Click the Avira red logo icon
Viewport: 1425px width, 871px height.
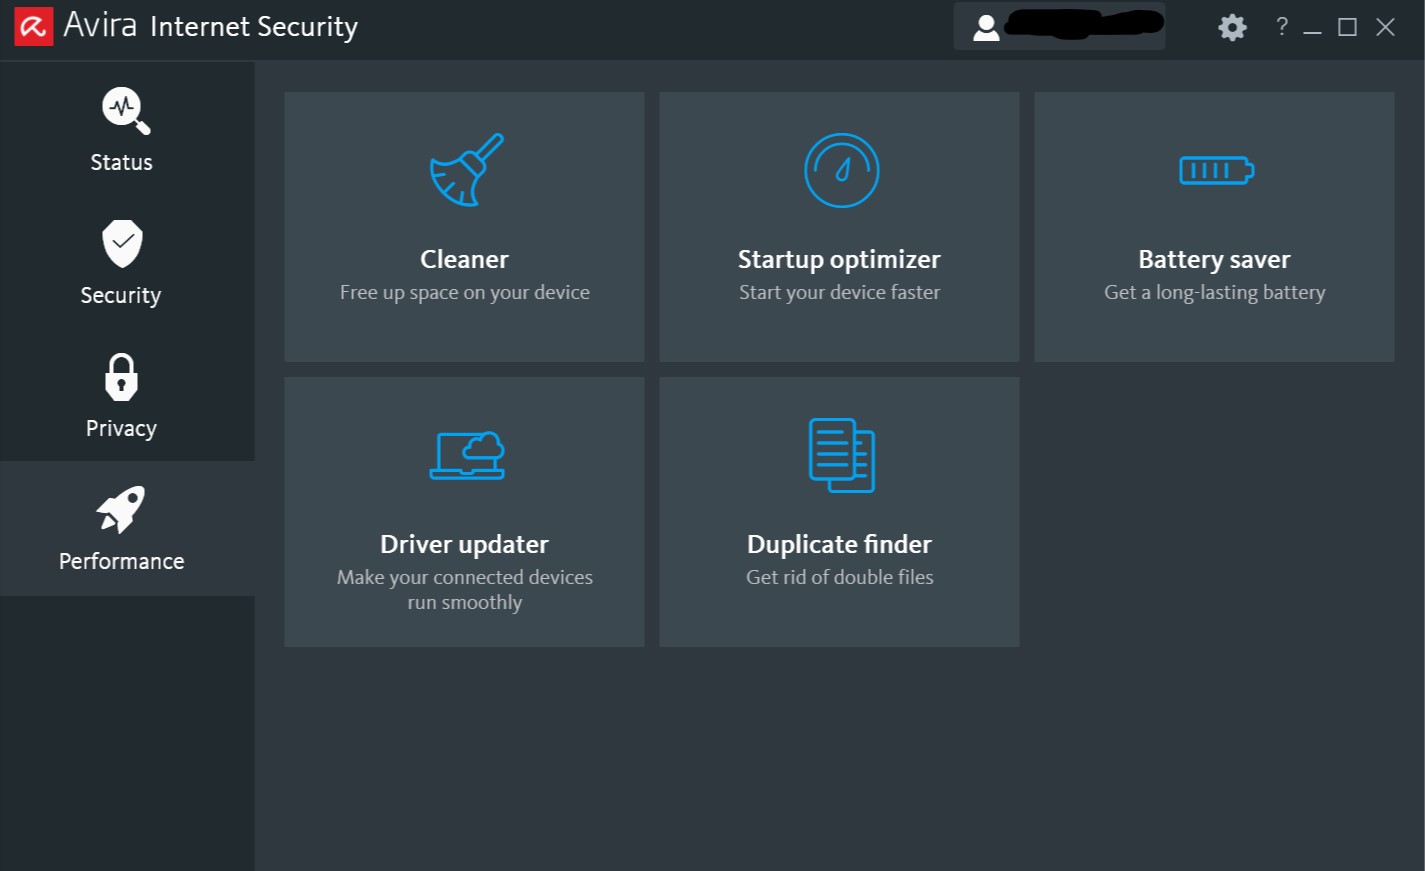33,27
